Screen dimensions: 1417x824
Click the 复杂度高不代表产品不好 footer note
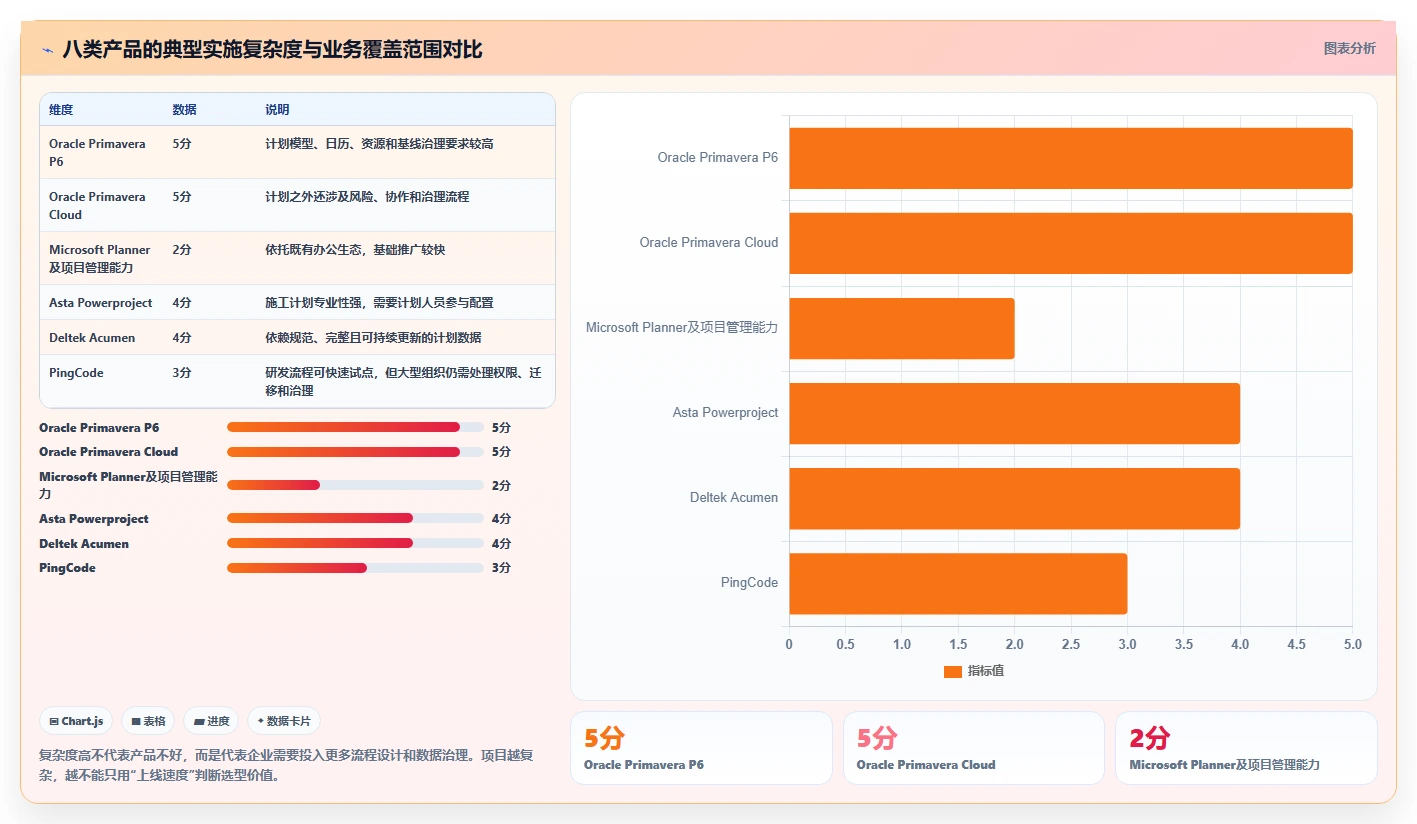pos(285,765)
